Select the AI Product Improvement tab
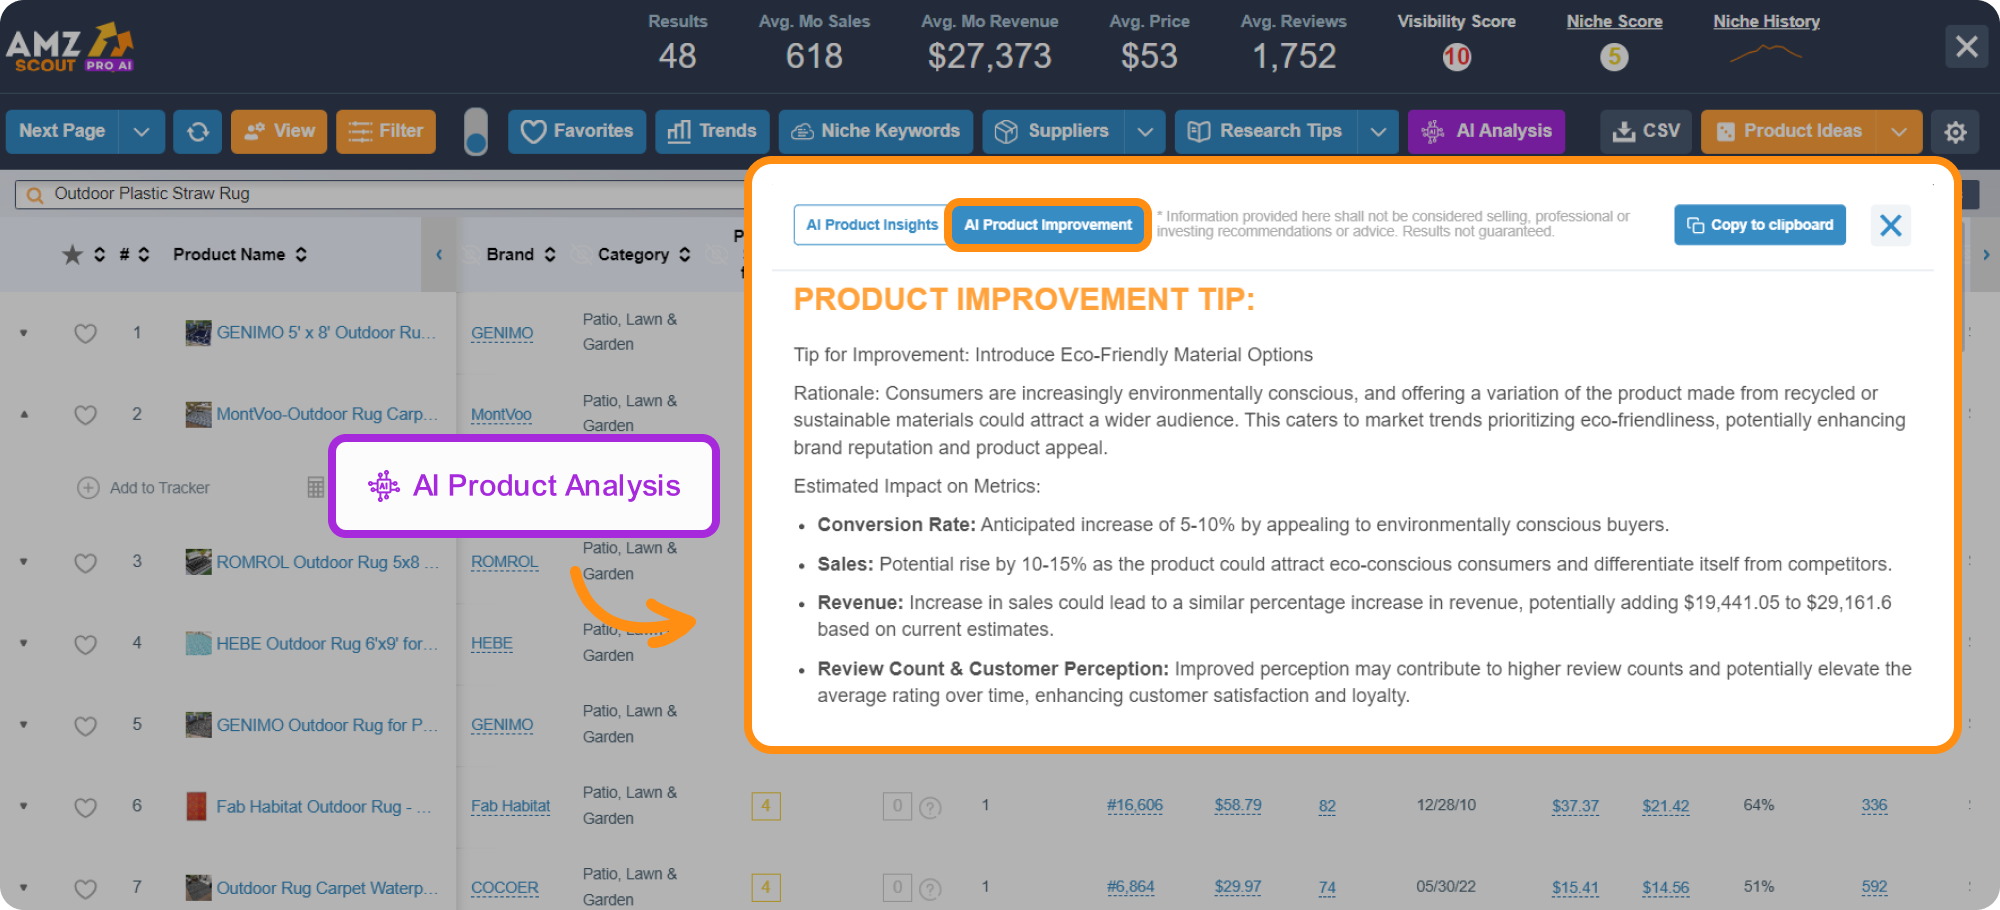2000x910 pixels. click(1047, 225)
